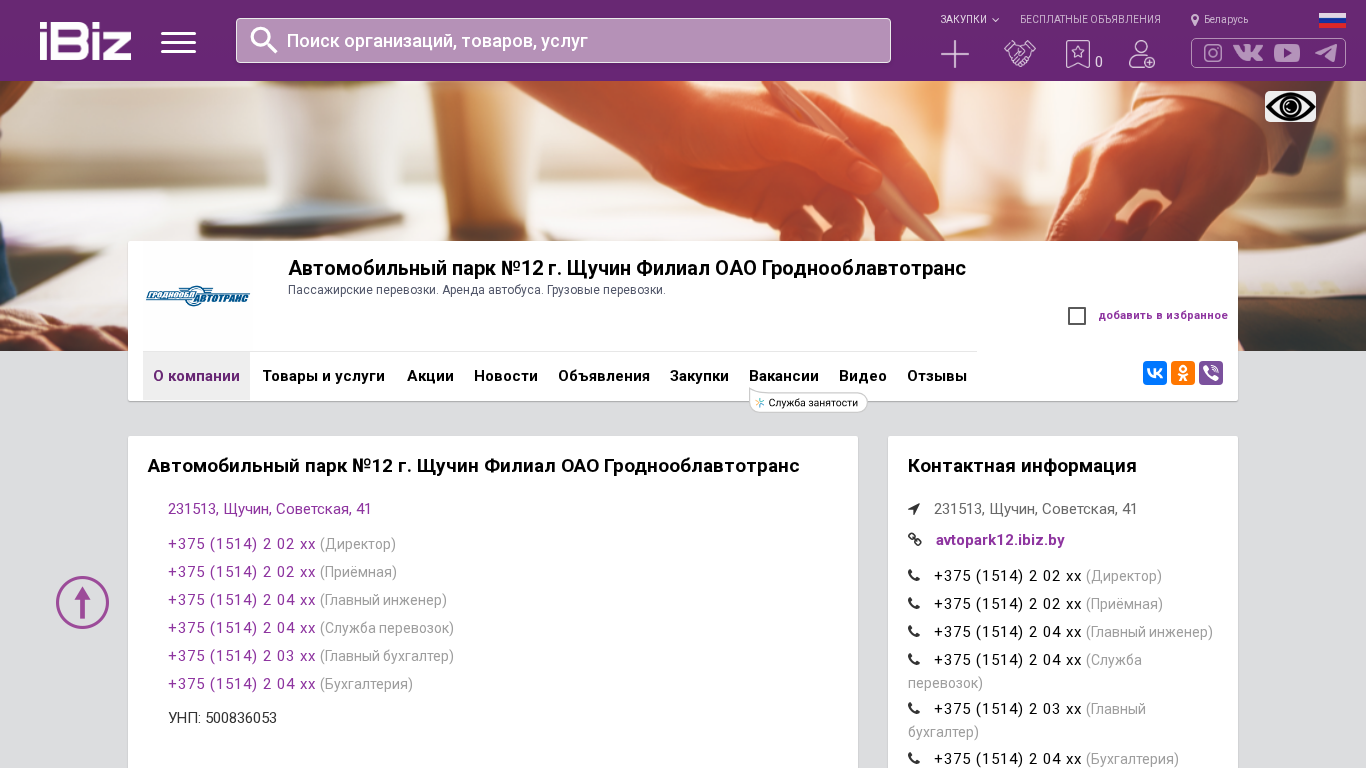Screen dimensions: 1366x768
Task: Toggle the accessibility eye view mode
Action: point(1290,106)
